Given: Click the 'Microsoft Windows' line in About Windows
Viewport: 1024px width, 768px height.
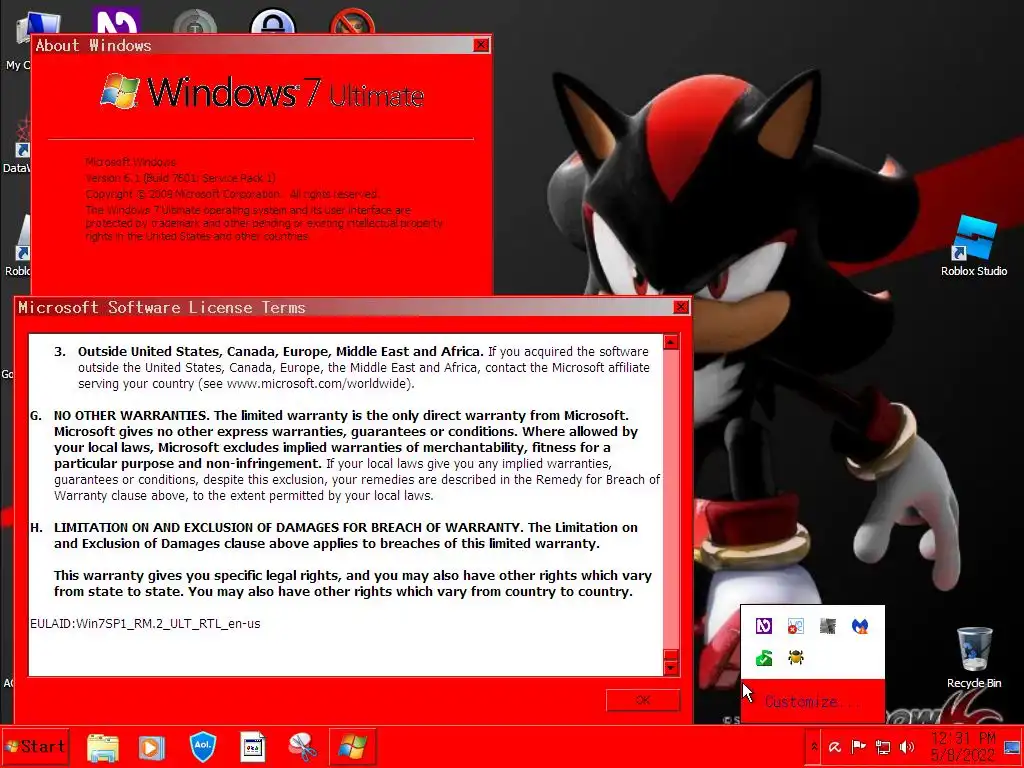Looking at the screenshot, I should click(131, 162).
